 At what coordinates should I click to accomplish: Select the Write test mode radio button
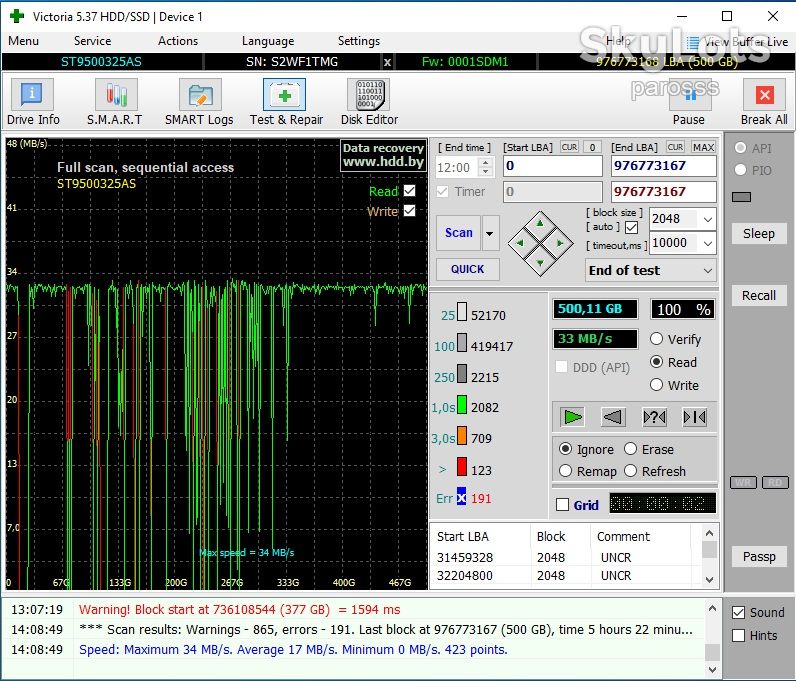tap(656, 385)
